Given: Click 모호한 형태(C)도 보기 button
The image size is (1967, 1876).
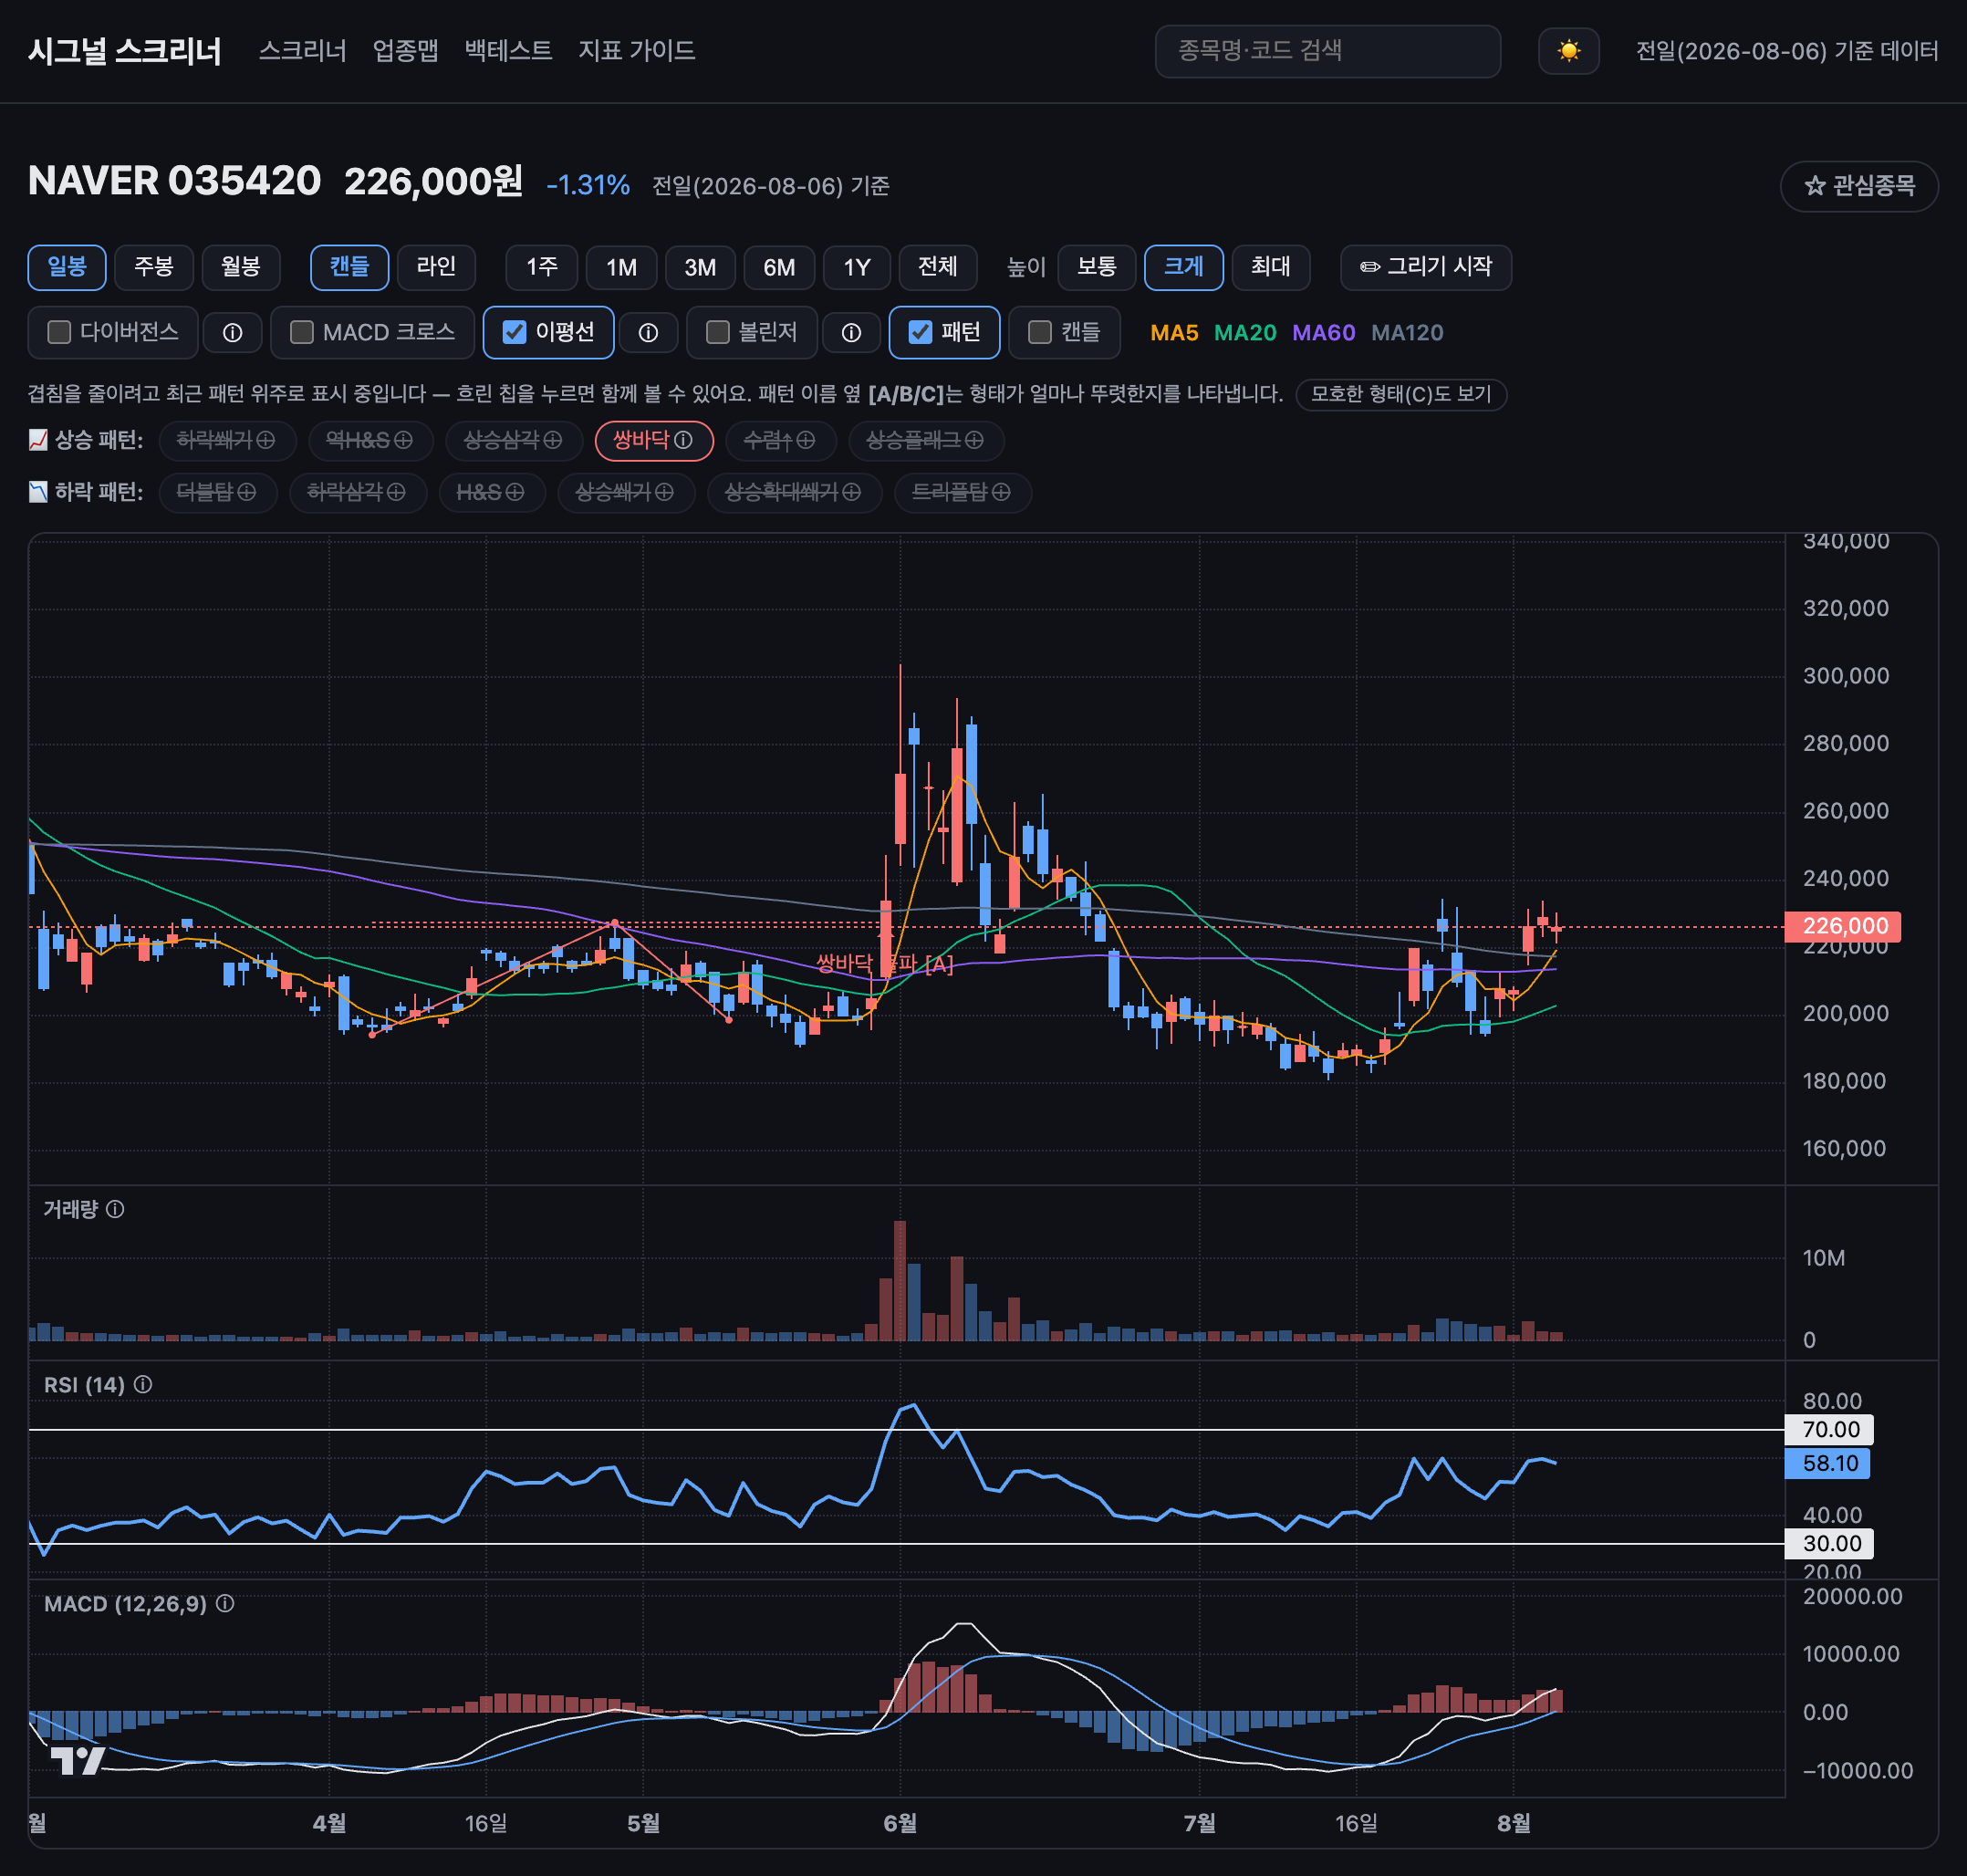Looking at the screenshot, I should point(1401,394).
